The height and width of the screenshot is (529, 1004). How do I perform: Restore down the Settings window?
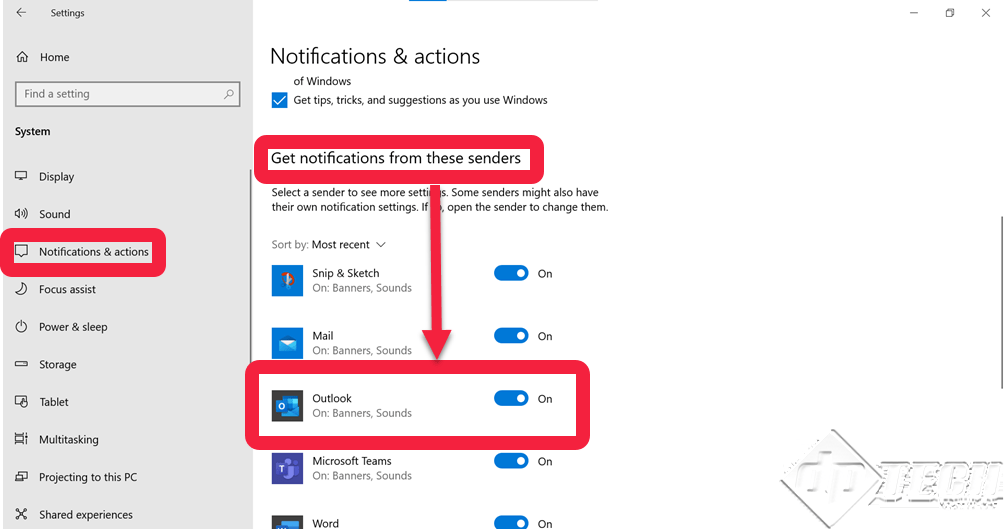950,13
